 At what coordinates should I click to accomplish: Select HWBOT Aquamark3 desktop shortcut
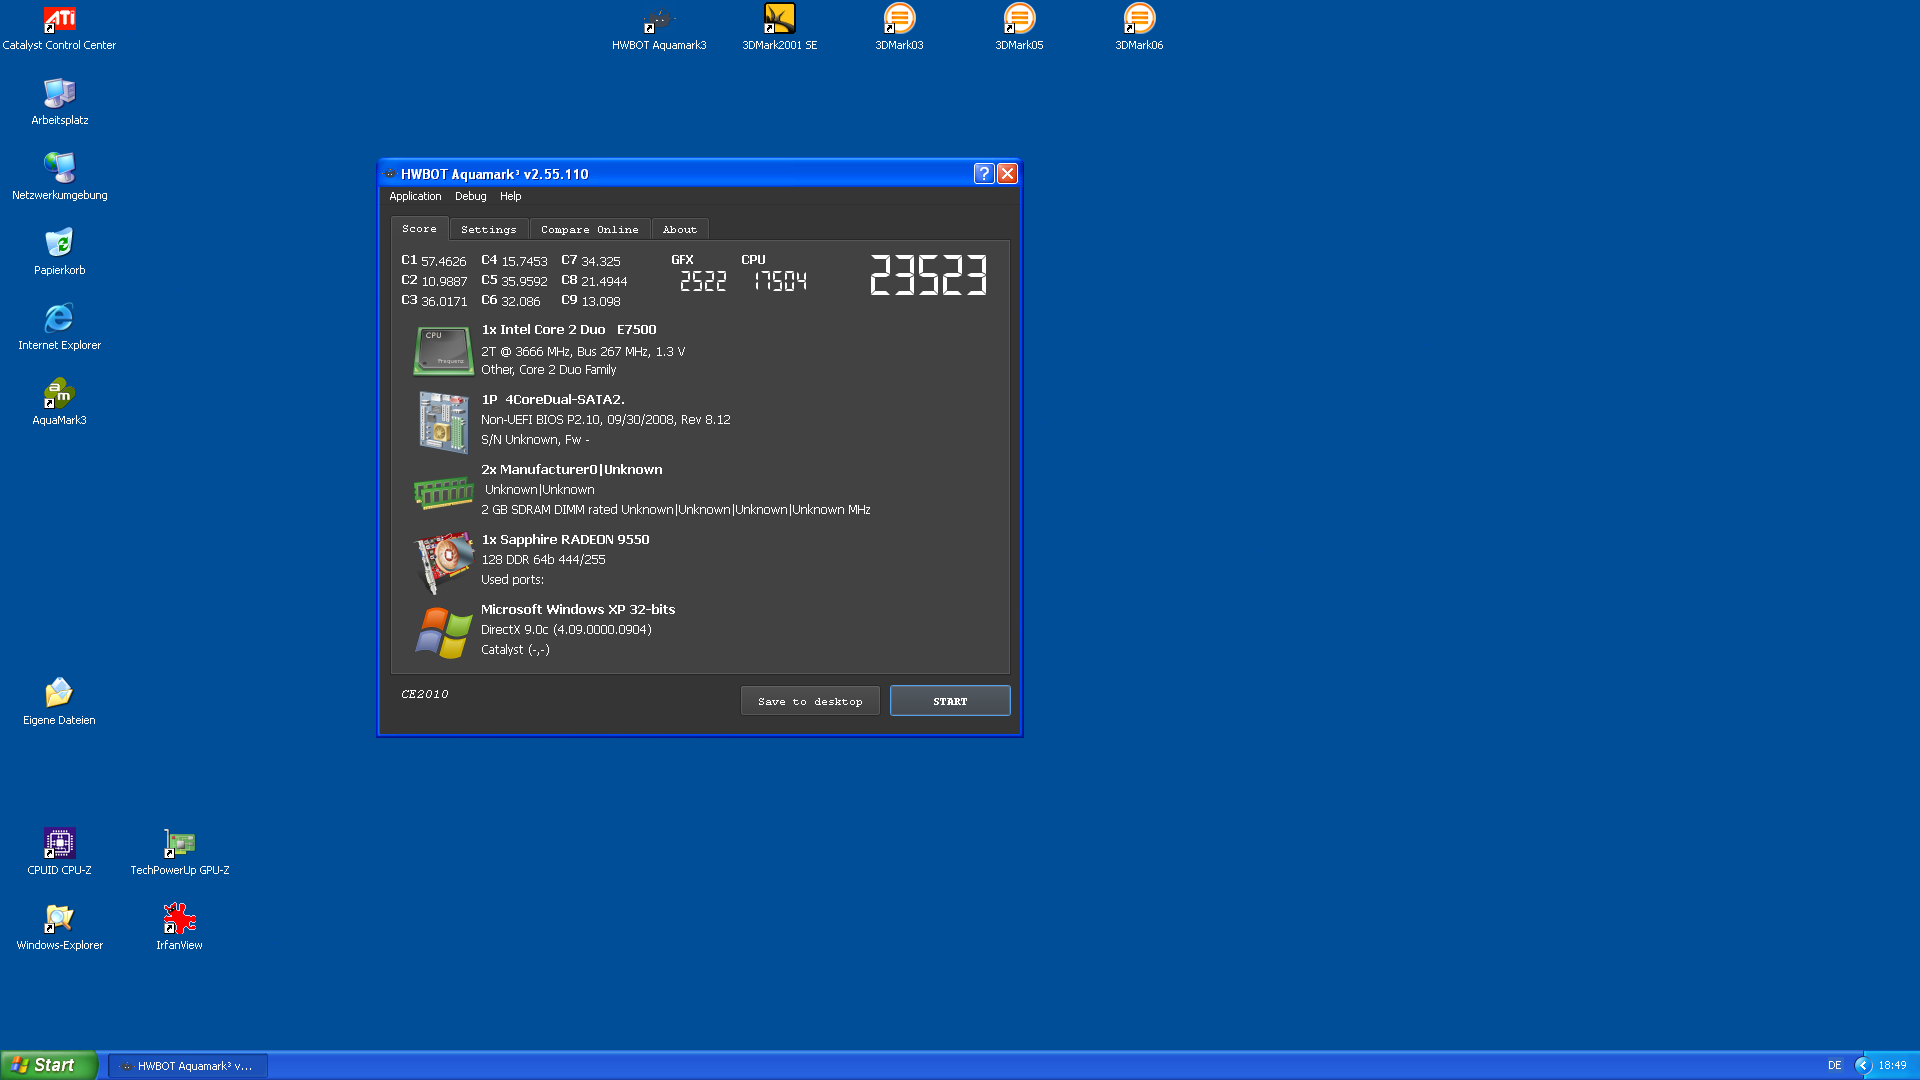tap(659, 28)
